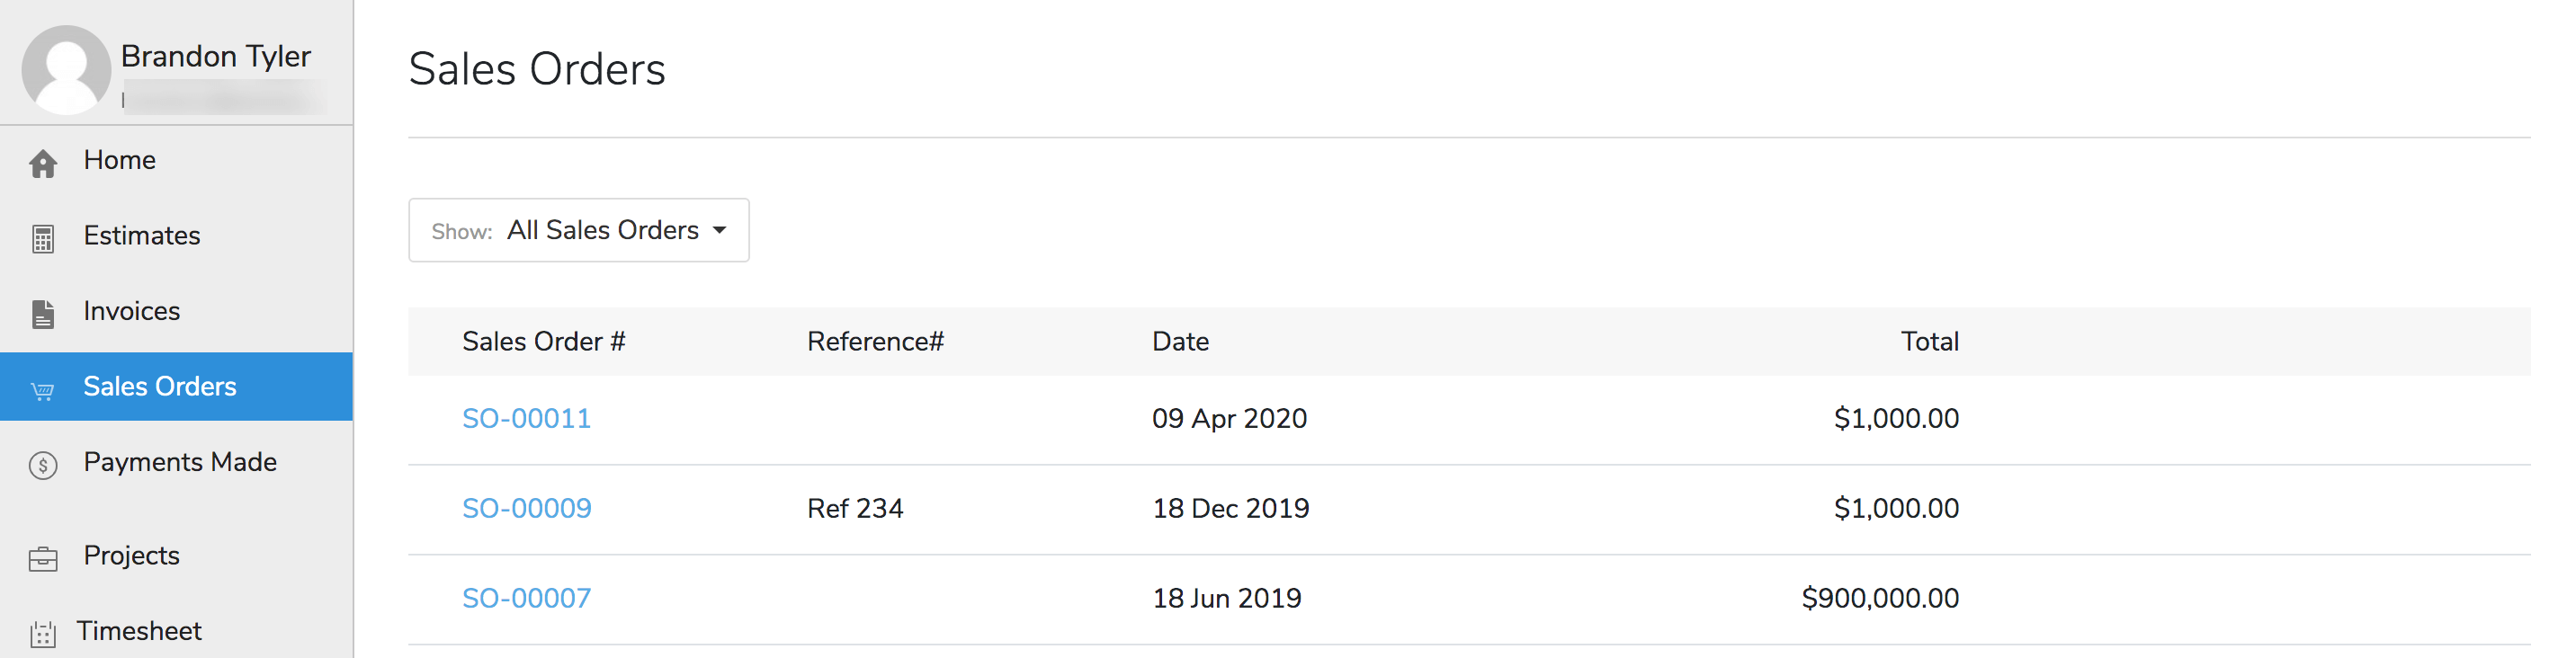The height and width of the screenshot is (658, 2576).
Task: Open sales order SO-00011 link
Action: pos(526,418)
